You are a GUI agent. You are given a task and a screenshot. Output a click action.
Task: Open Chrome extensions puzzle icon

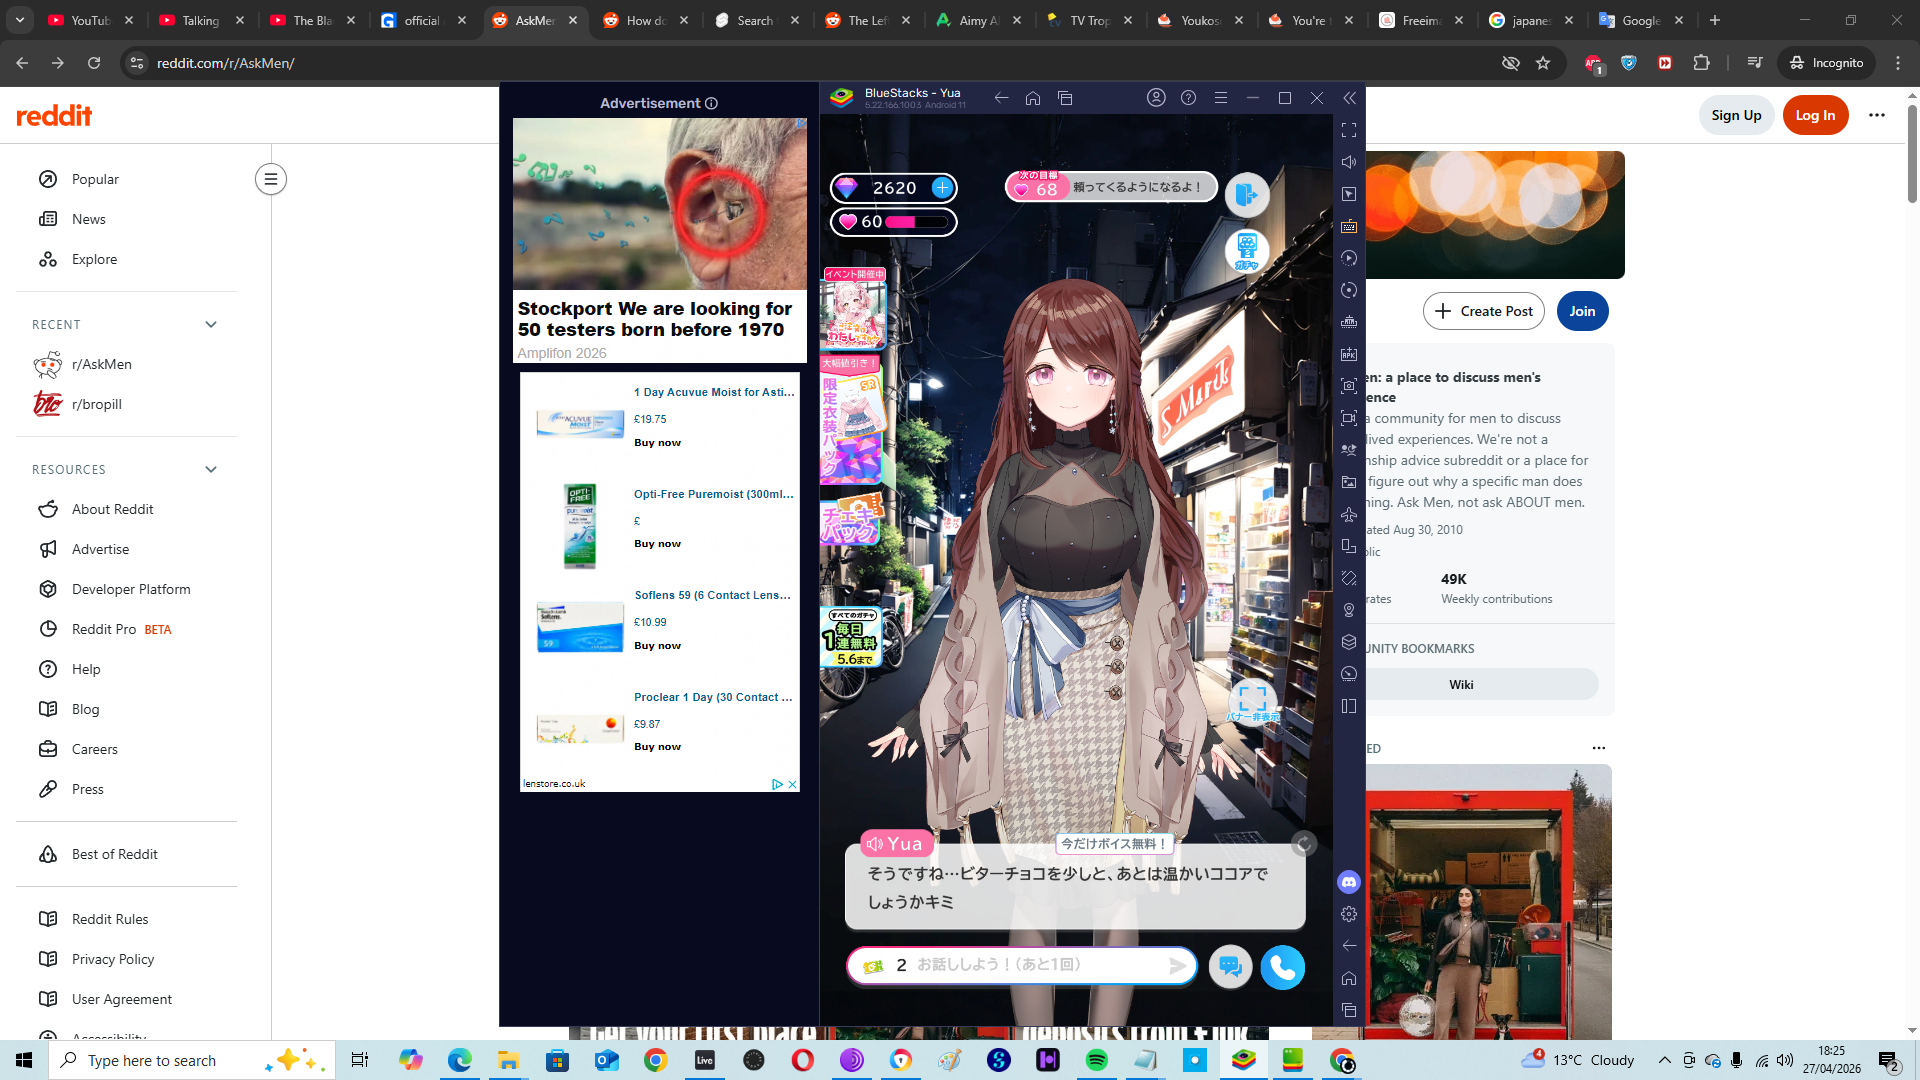(x=1701, y=63)
